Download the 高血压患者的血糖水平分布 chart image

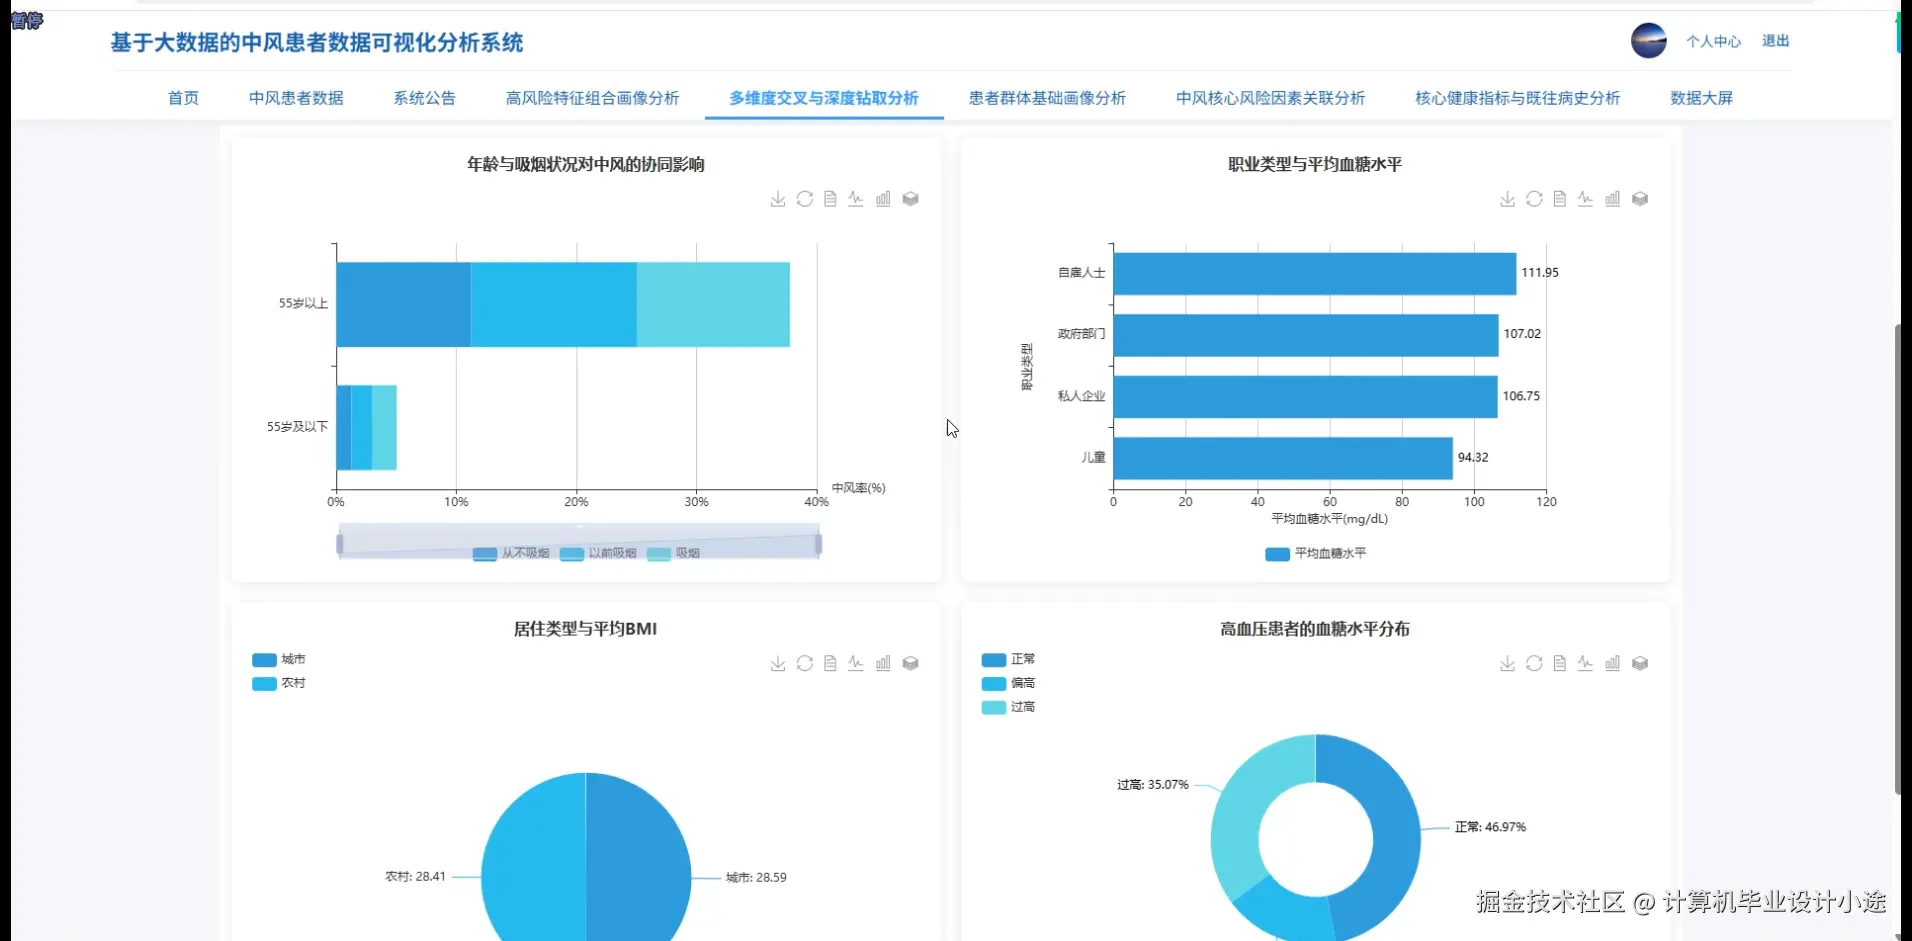(x=1507, y=663)
